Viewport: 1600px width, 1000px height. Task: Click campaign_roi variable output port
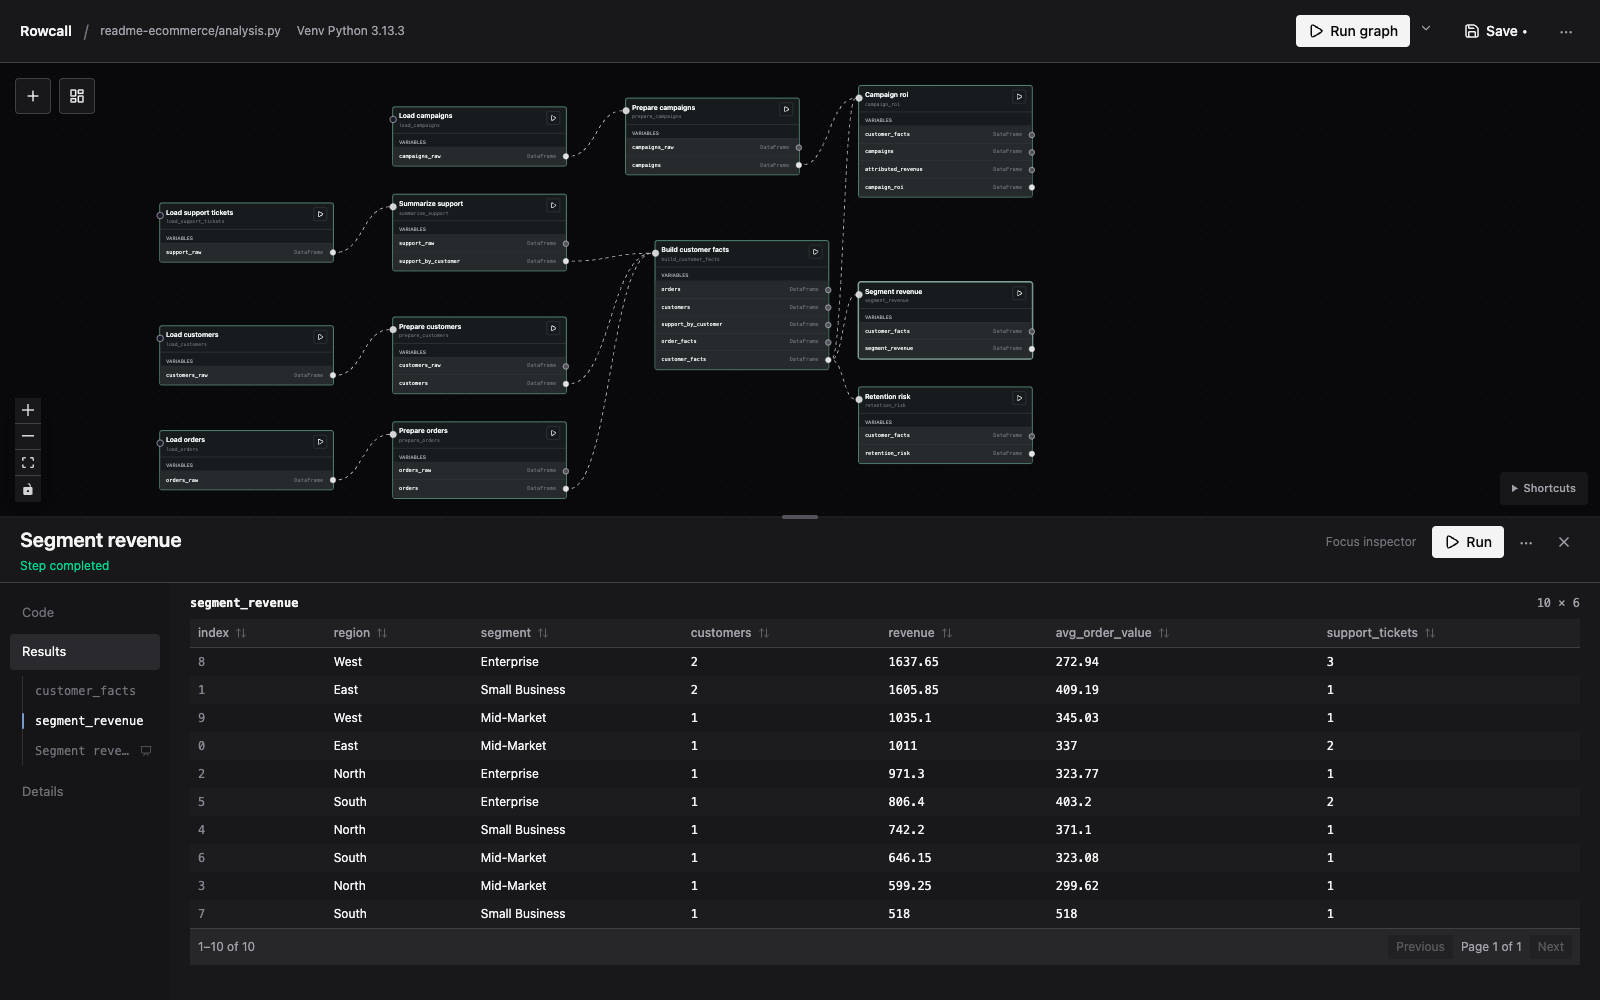pos(1032,188)
